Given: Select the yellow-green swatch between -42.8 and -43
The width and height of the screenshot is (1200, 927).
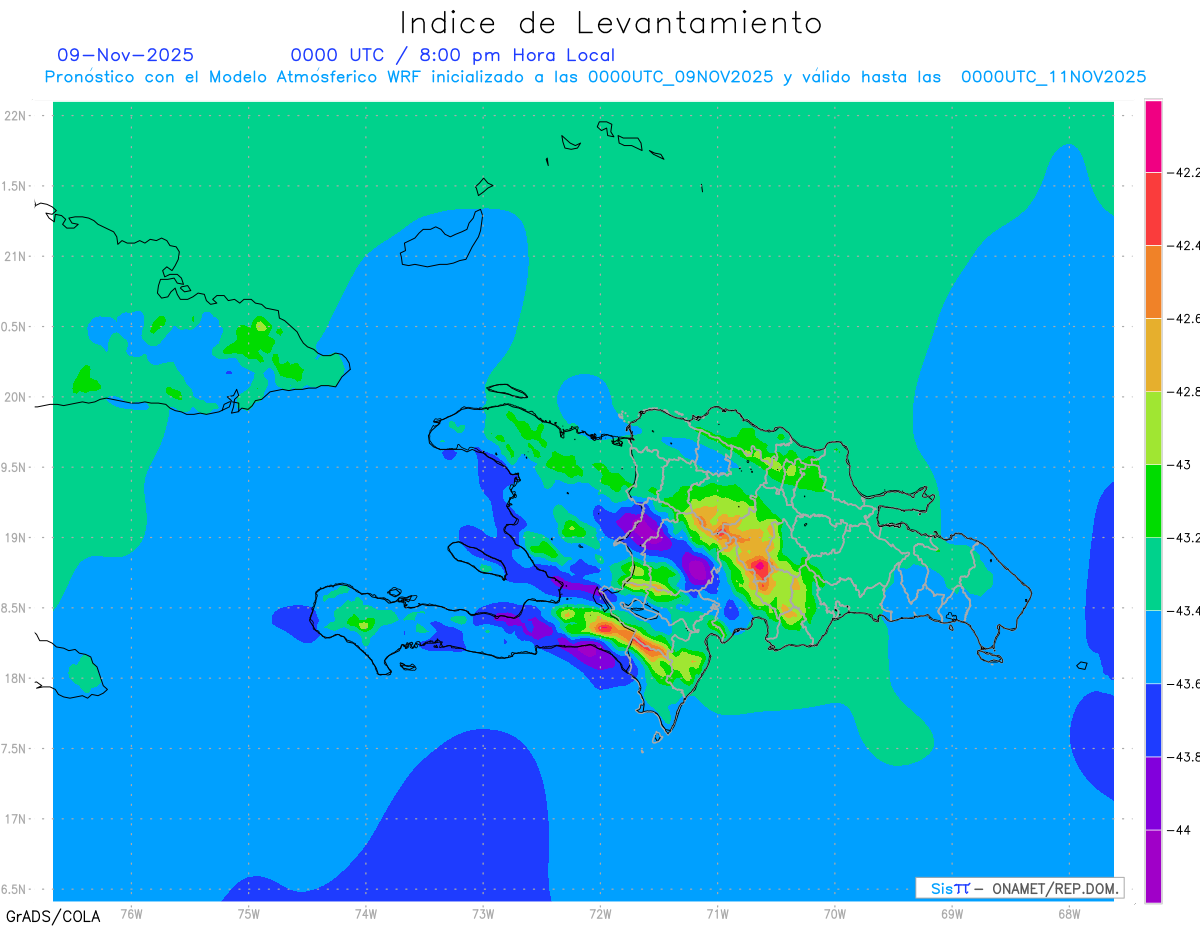Looking at the screenshot, I should 1153,428.
